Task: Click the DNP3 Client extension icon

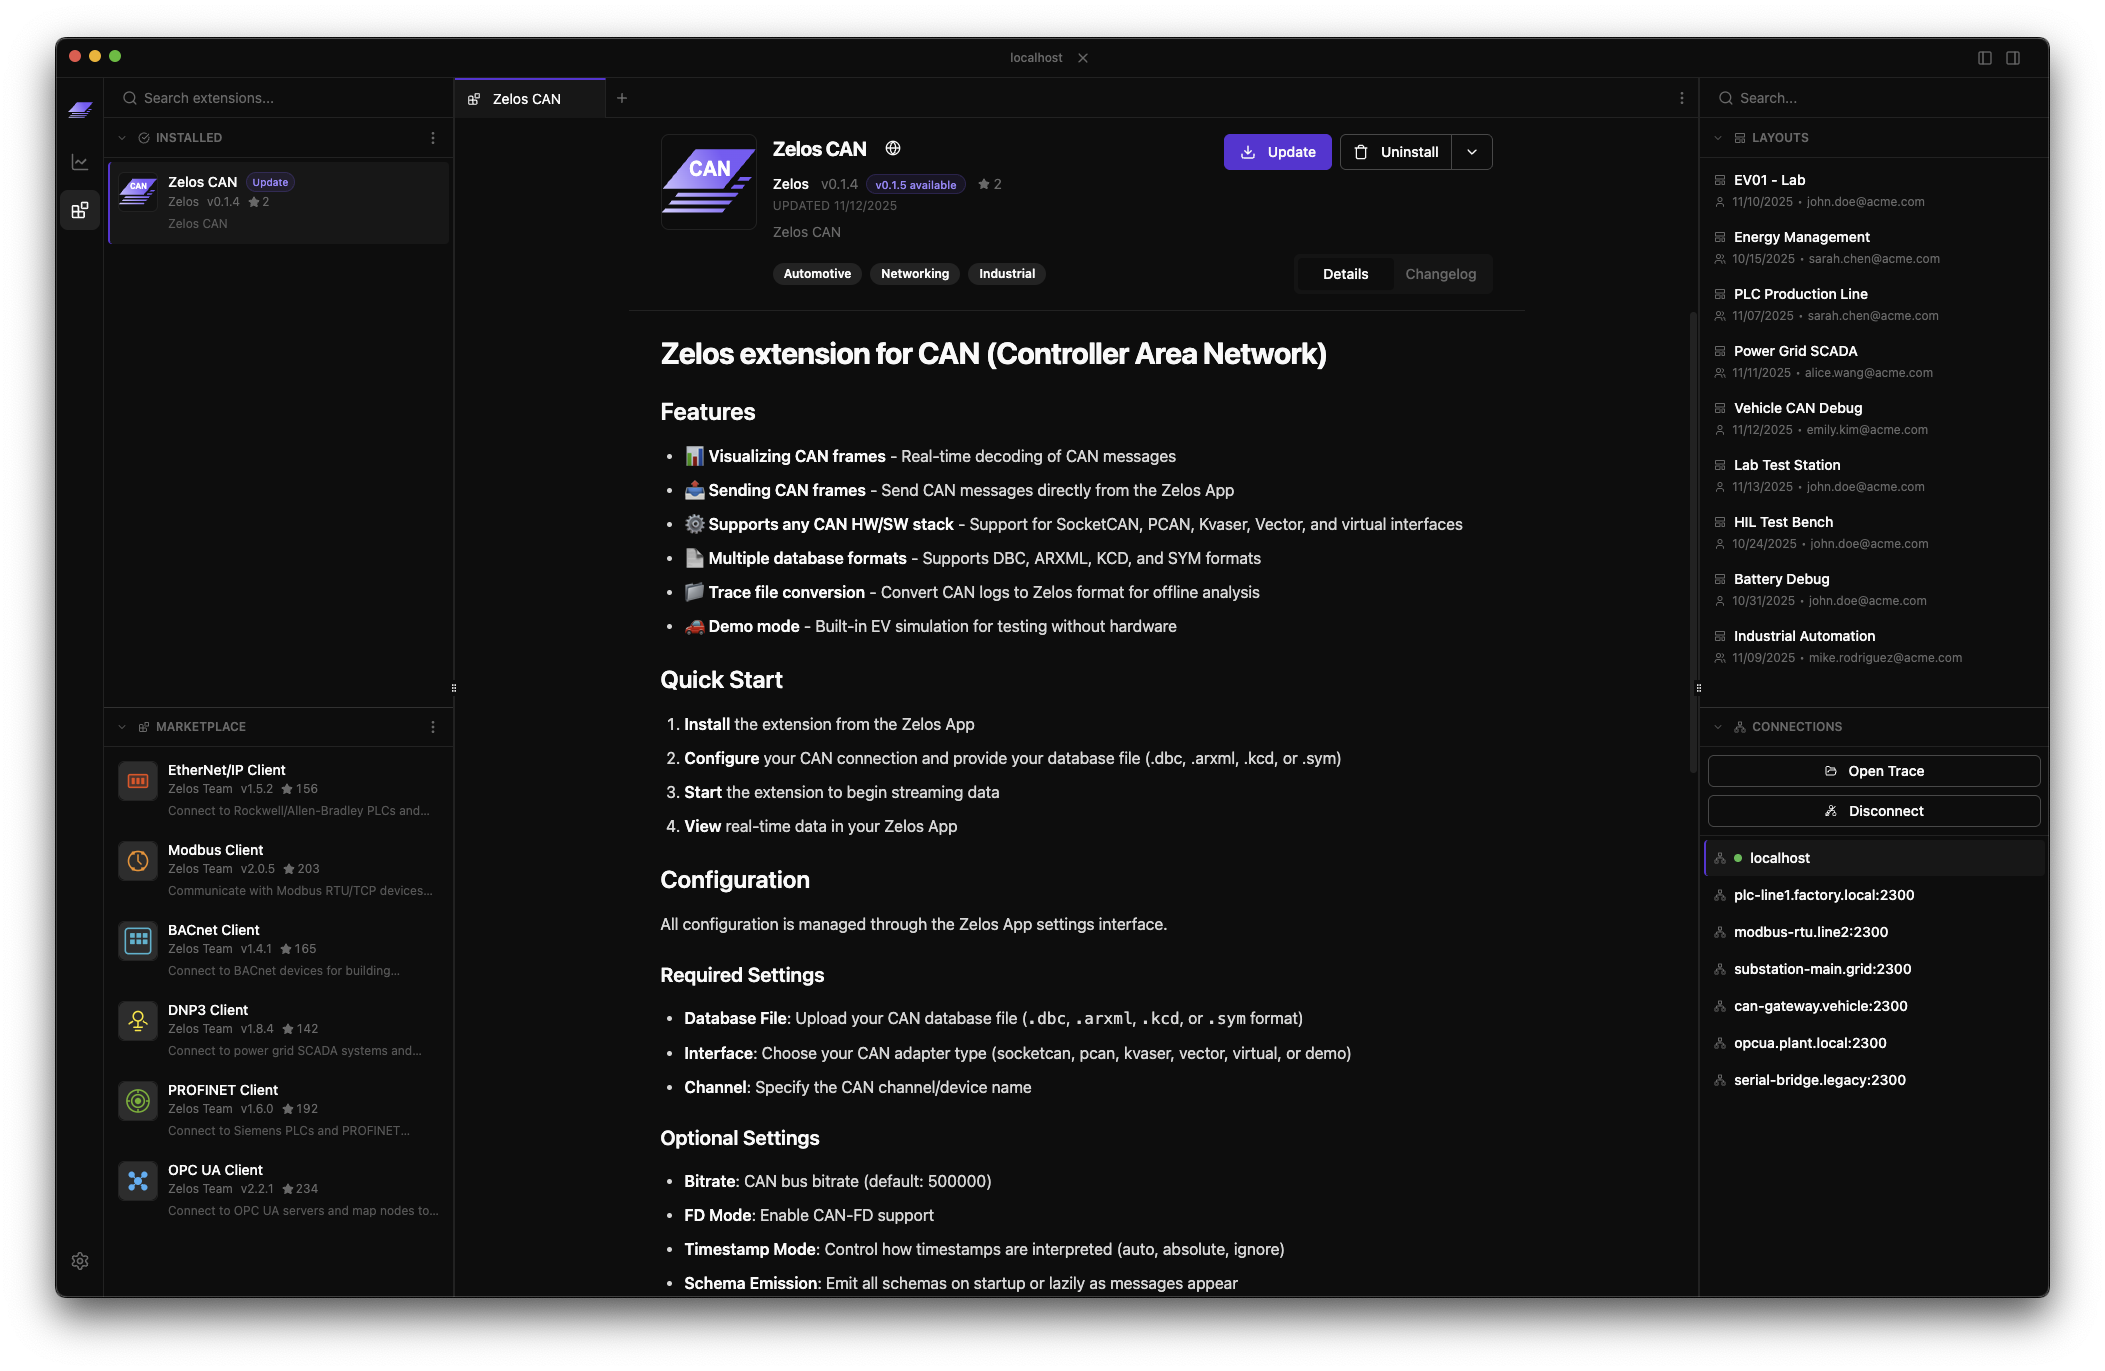Action: tap(138, 1021)
